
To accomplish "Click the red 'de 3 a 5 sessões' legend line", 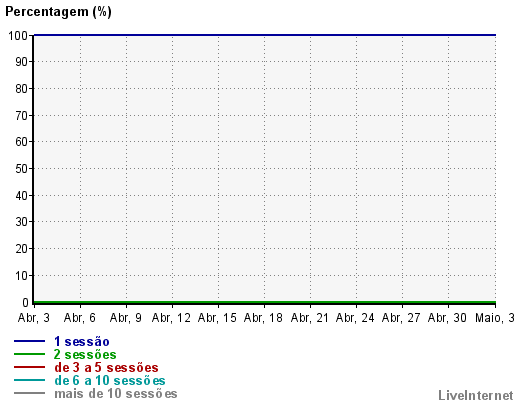I will click(29, 367).
